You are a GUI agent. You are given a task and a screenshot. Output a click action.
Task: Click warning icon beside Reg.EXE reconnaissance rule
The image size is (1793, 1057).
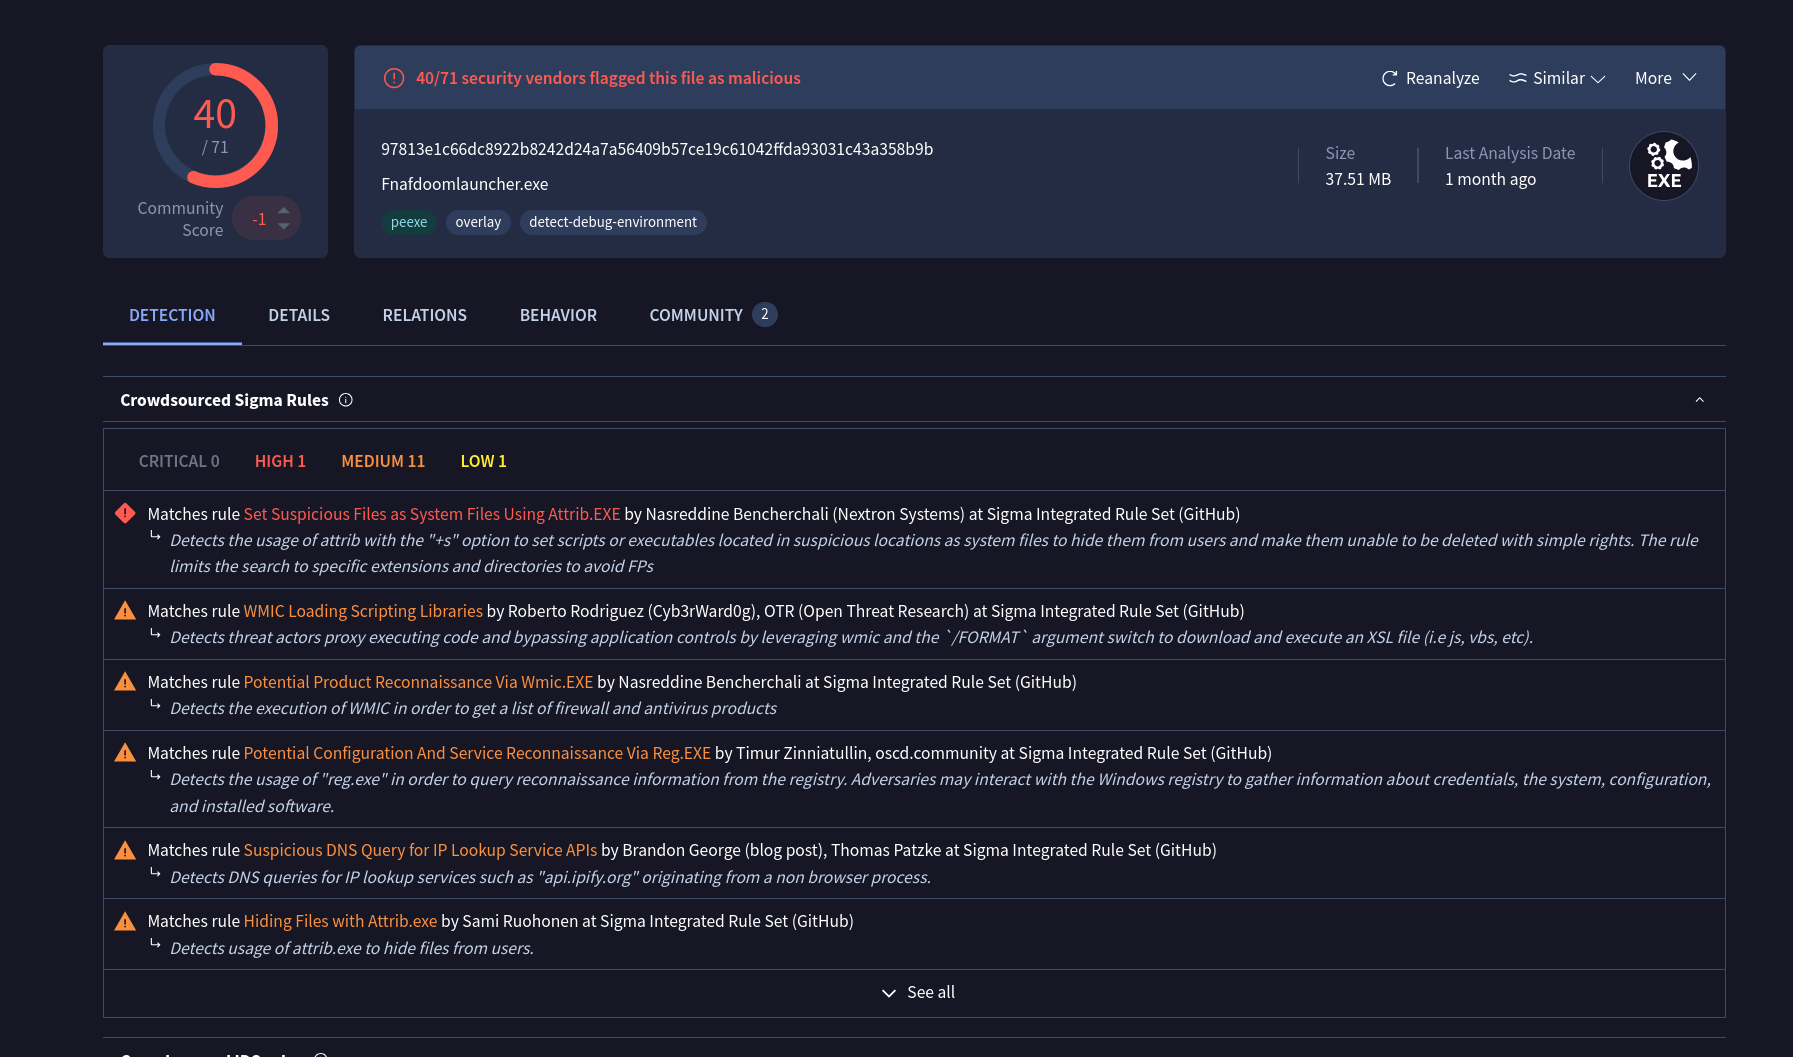point(125,752)
